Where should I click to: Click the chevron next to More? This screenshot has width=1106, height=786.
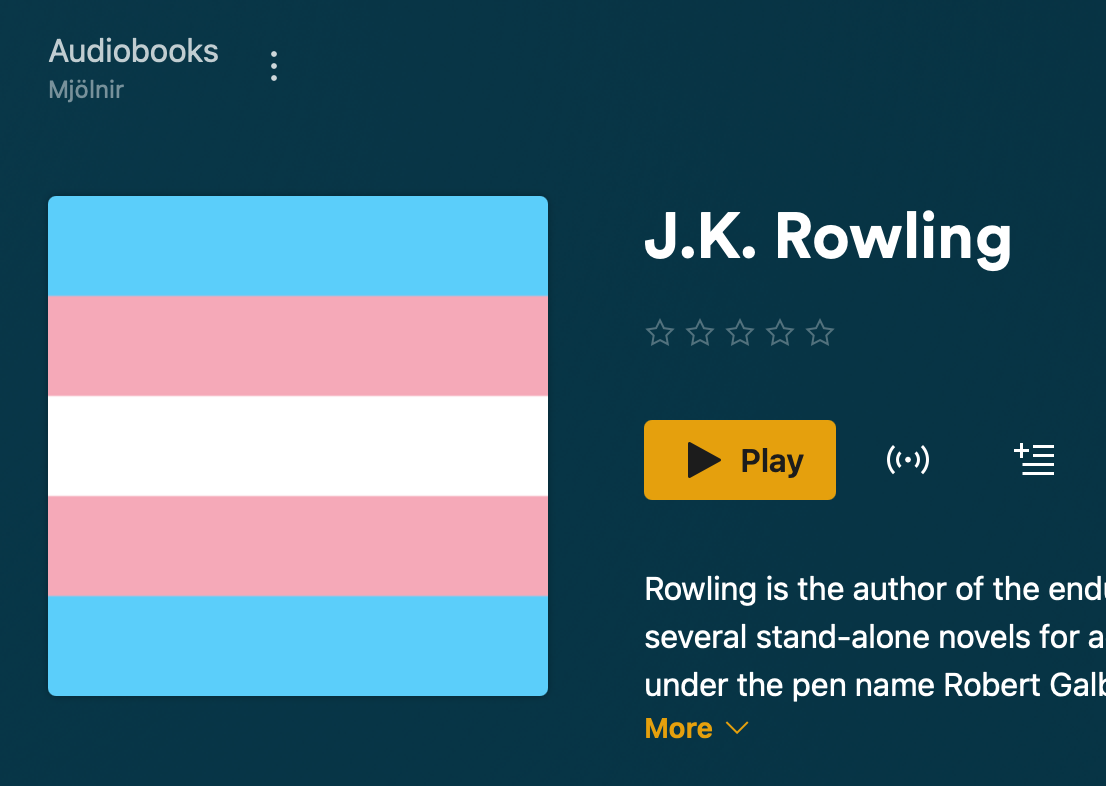(736, 728)
